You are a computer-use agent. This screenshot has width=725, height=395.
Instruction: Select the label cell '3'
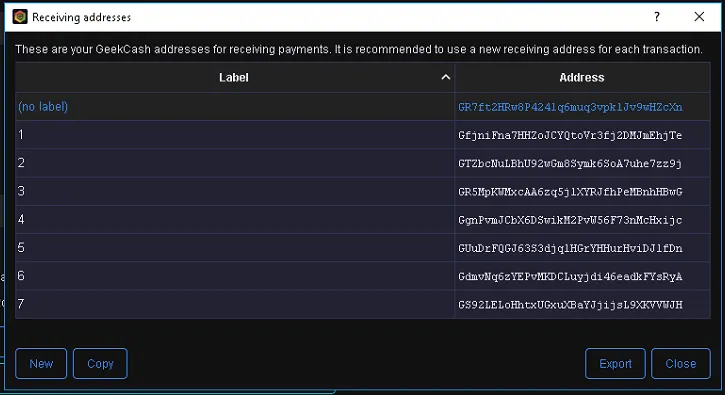coord(234,191)
